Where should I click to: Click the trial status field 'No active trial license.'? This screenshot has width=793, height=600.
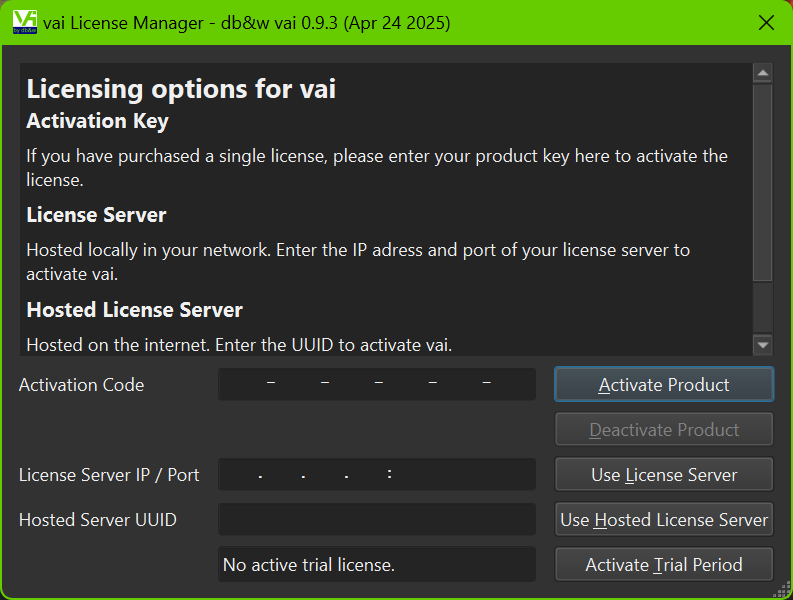[x=377, y=564]
